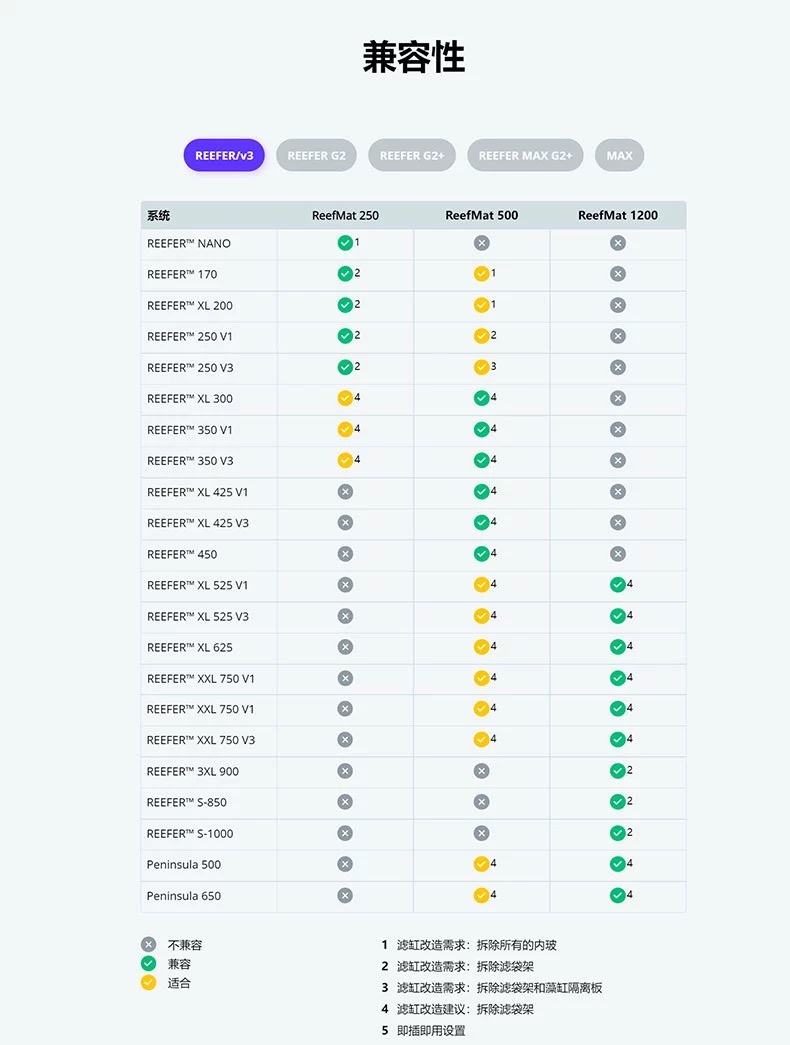The width and height of the screenshot is (790, 1045).
Task: Open the REEFER G2+ tab
Action: click(x=412, y=155)
